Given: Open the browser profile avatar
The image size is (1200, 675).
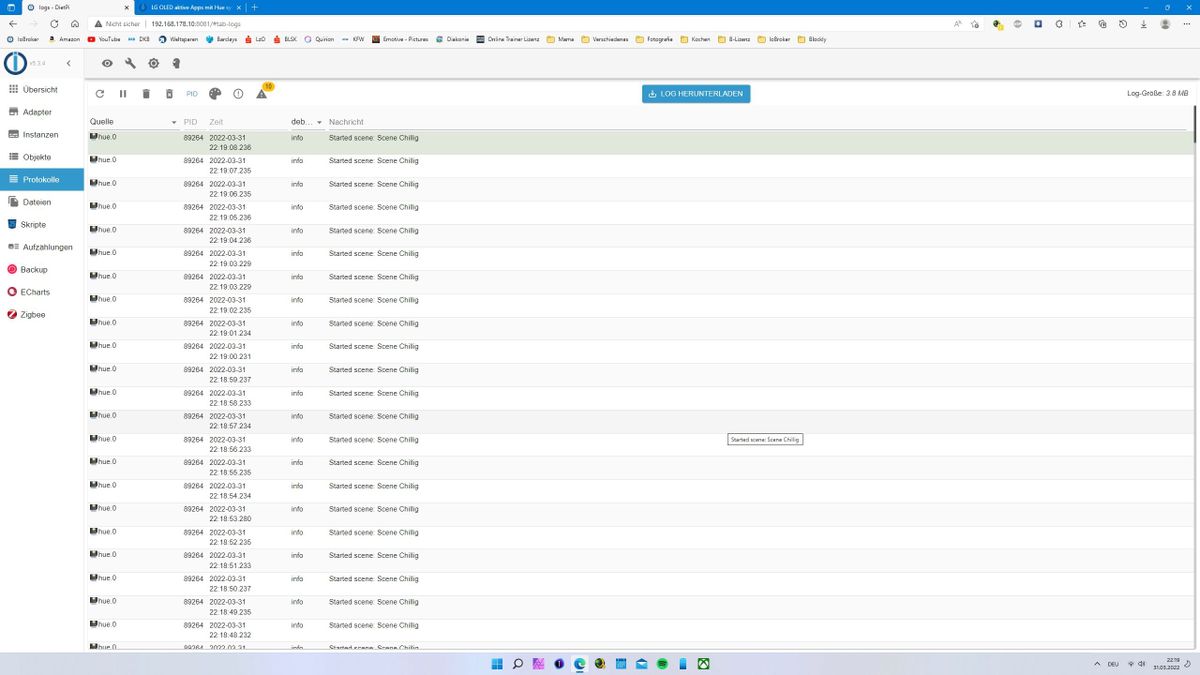Looking at the screenshot, I should 1166,23.
